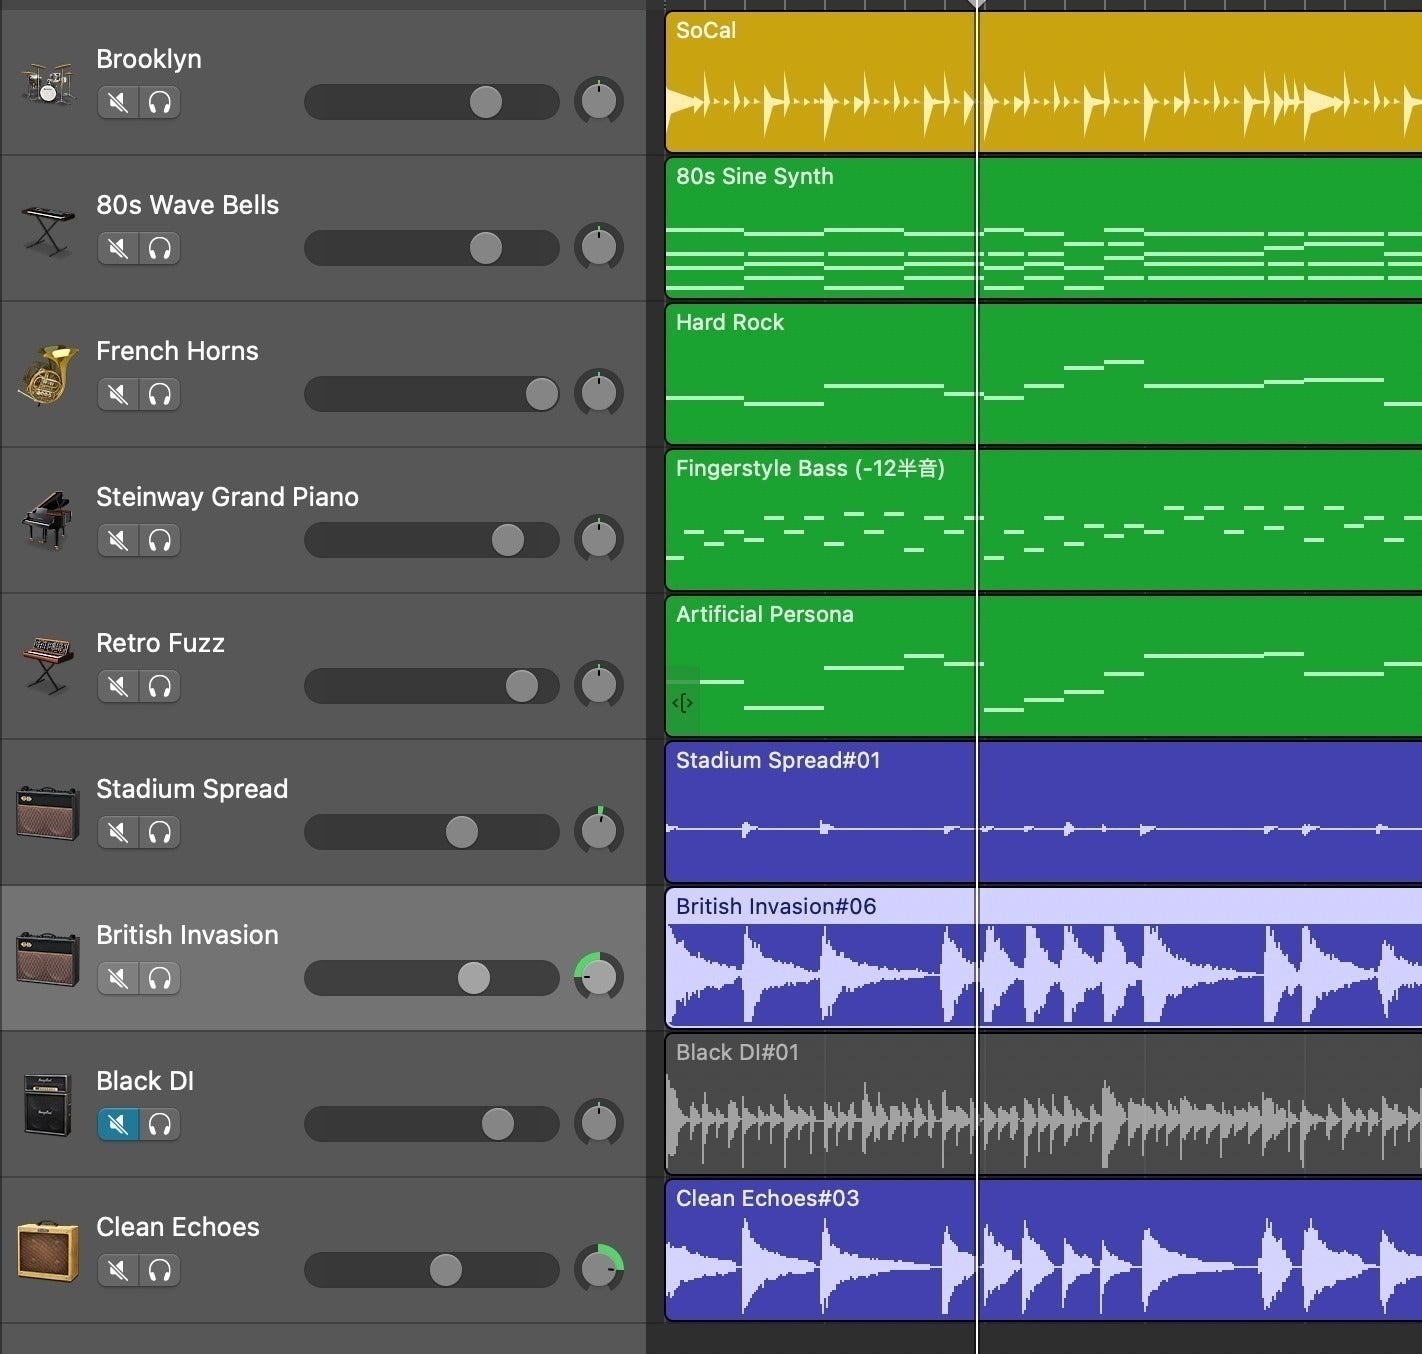This screenshot has width=1422, height=1354.
Task: Select the French Horns instrument icon
Action: 47,375
